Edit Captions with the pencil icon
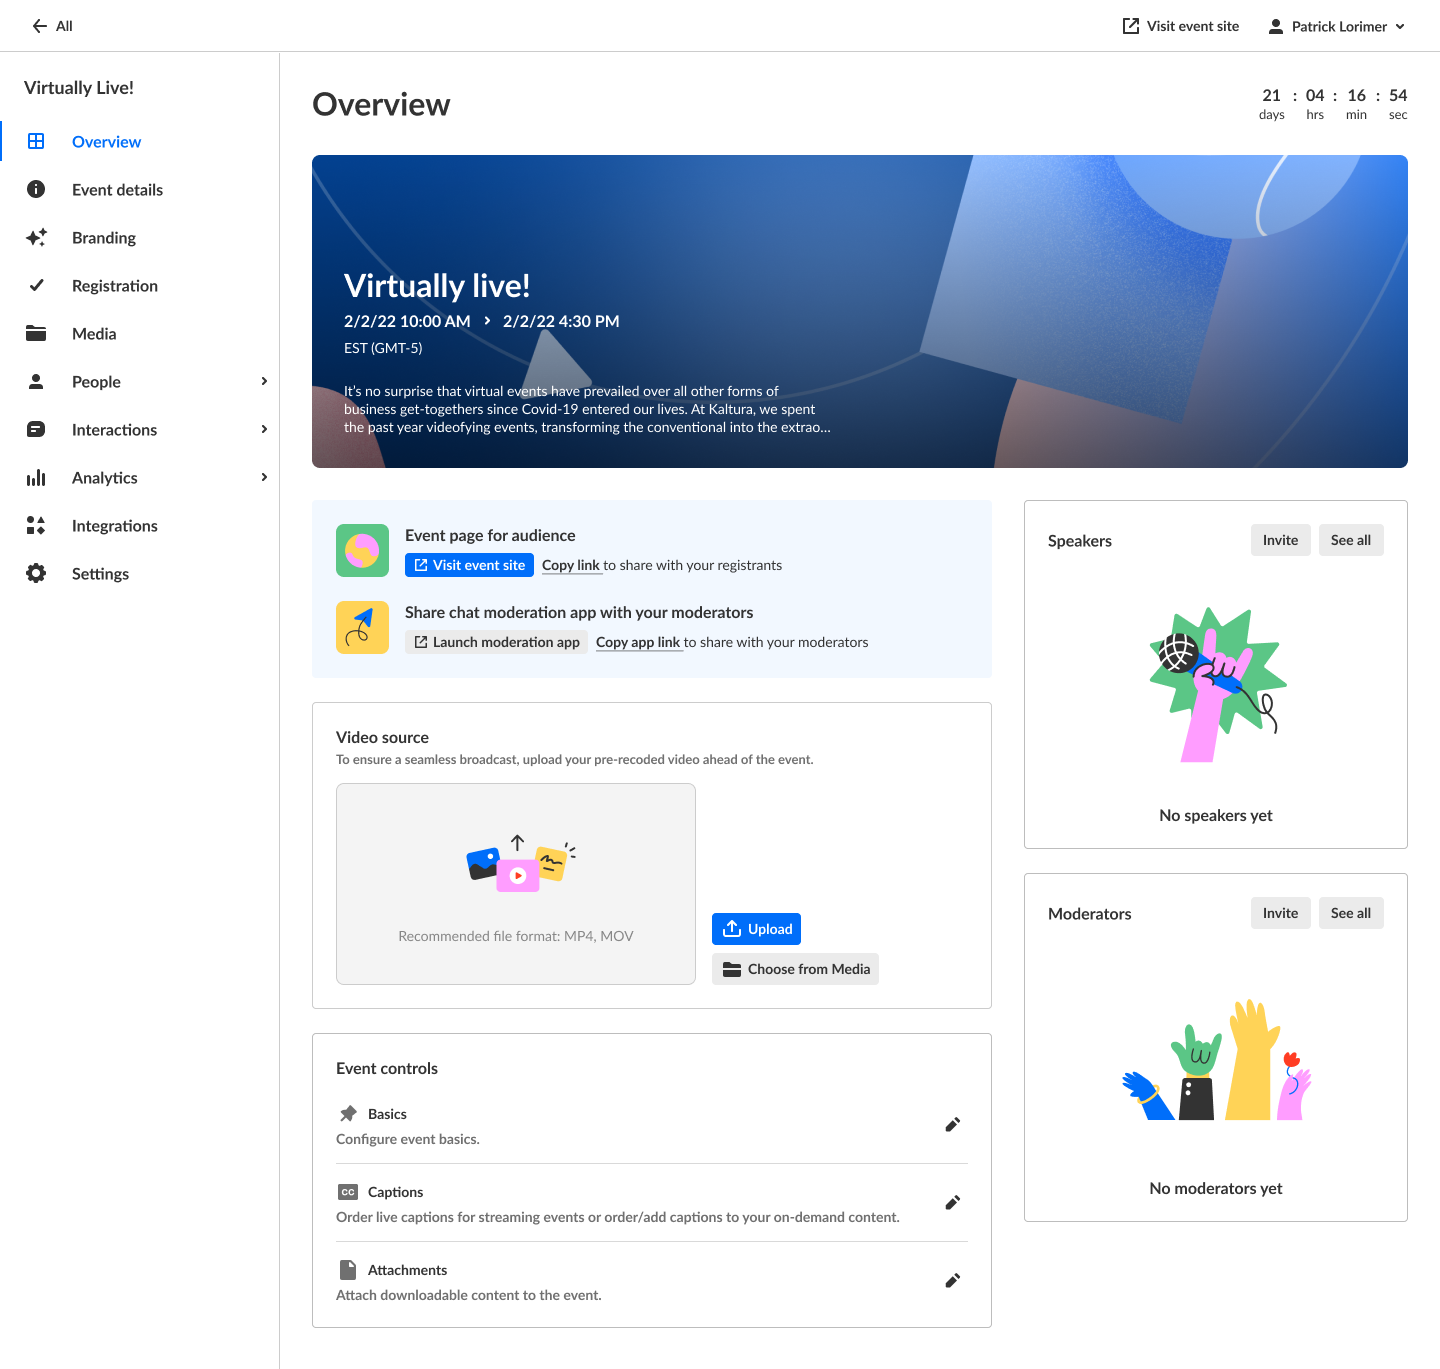This screenshot has width=1440, height=1369. [953, 1203]
